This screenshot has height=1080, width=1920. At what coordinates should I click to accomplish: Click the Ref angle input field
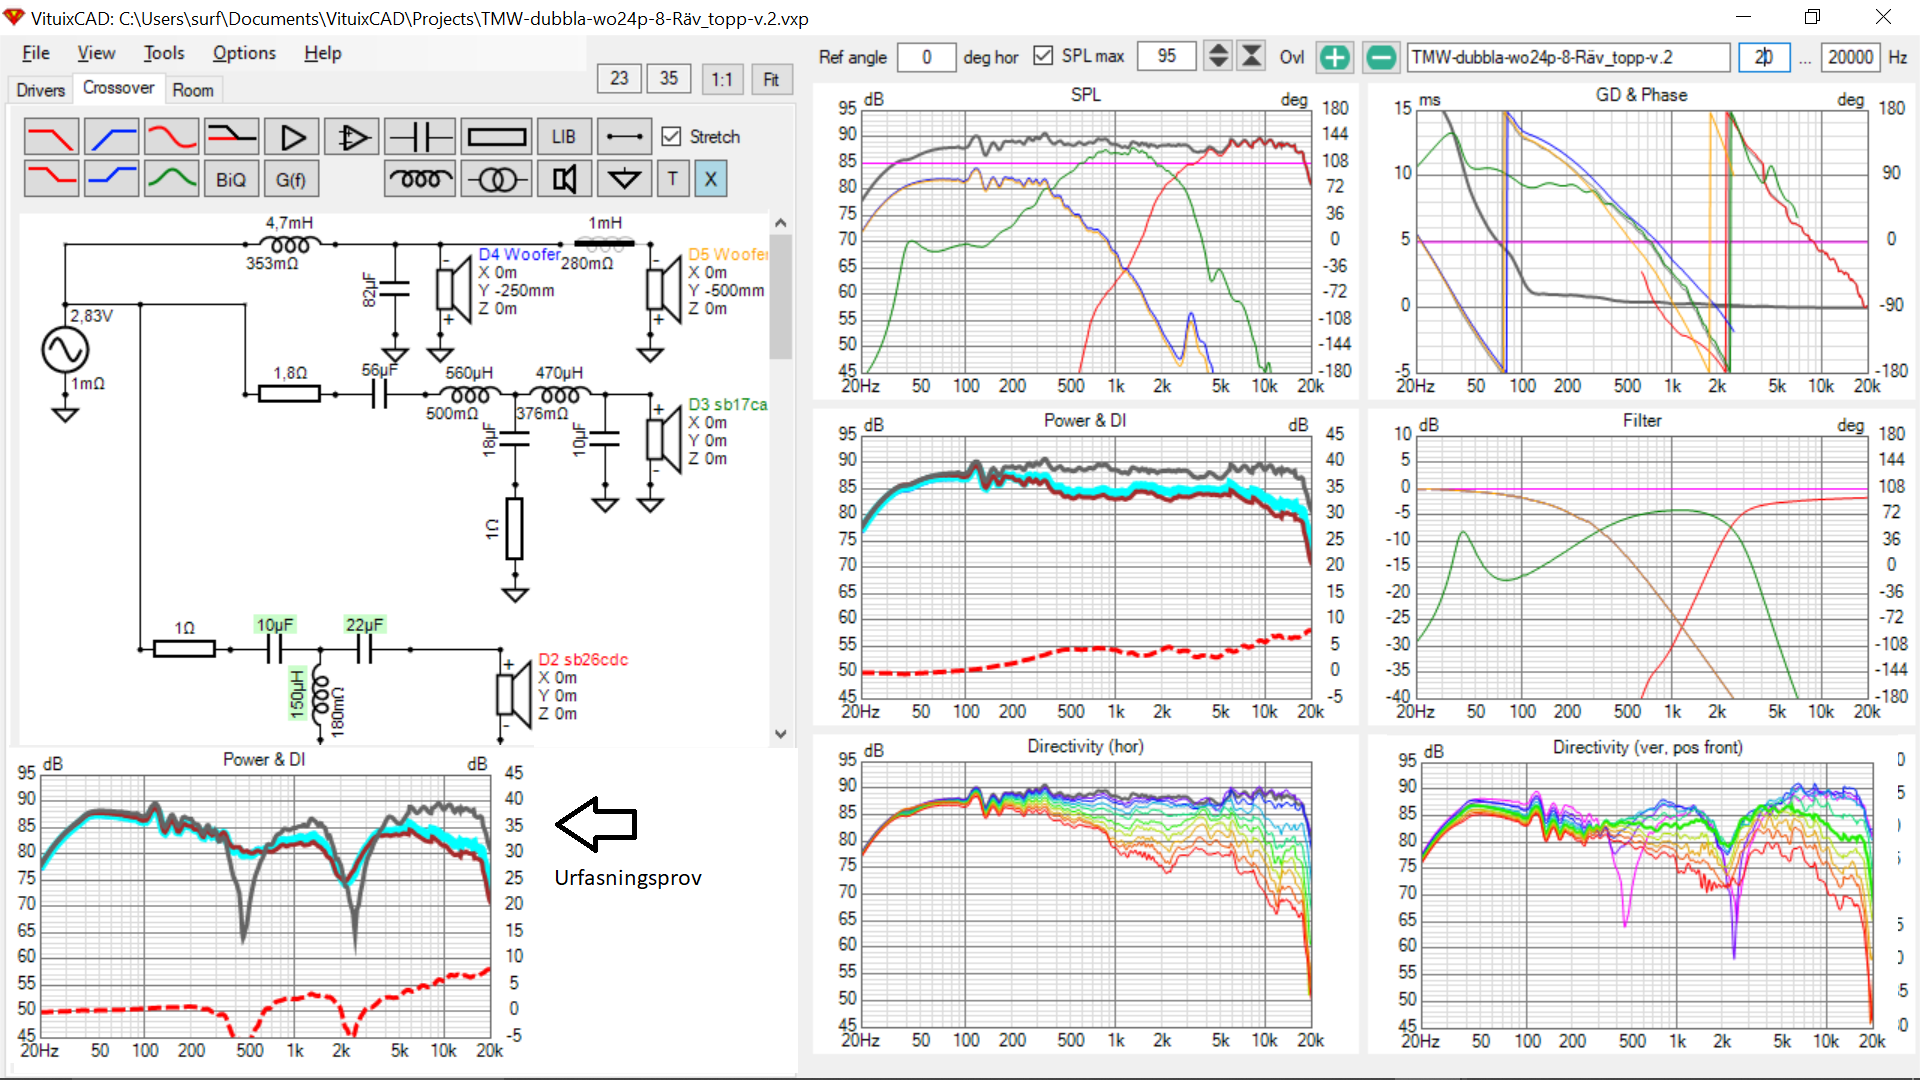(926, 57)
